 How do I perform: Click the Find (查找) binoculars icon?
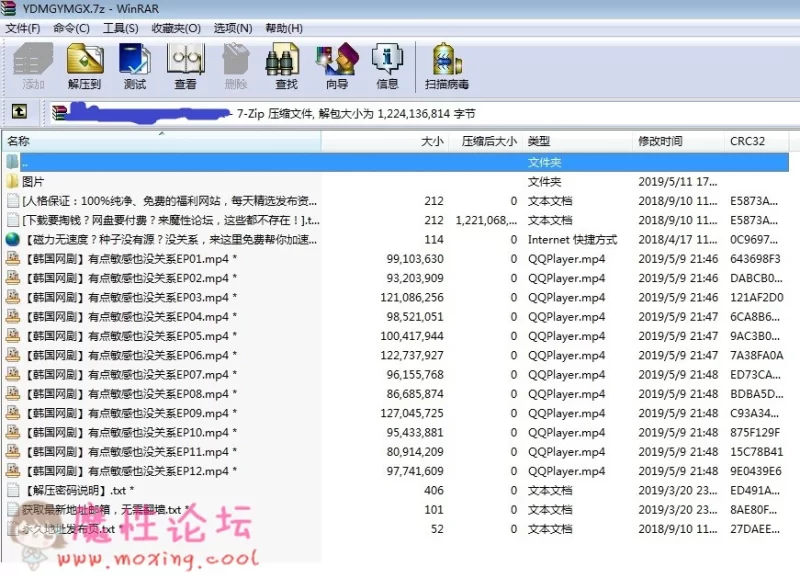[282, 60]
